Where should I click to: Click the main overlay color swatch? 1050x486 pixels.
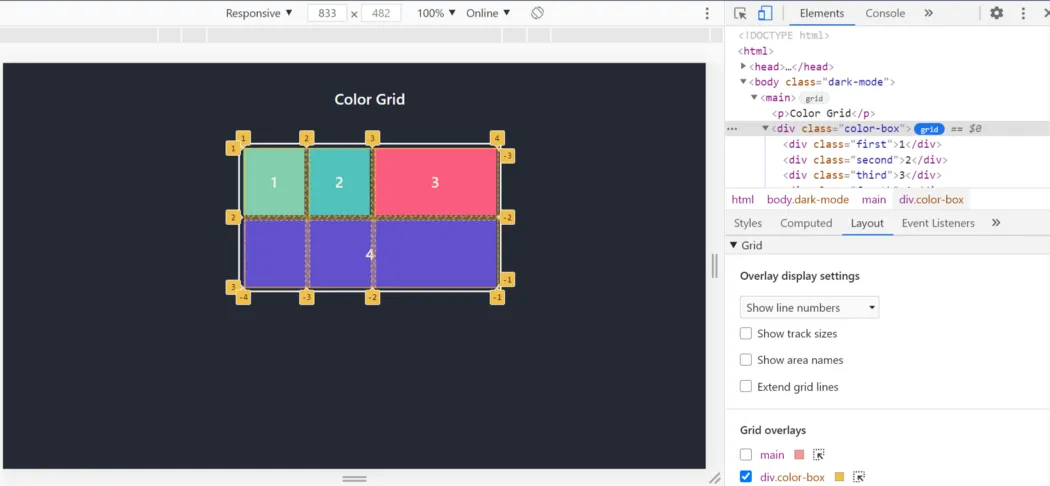(x=798, y=455)
